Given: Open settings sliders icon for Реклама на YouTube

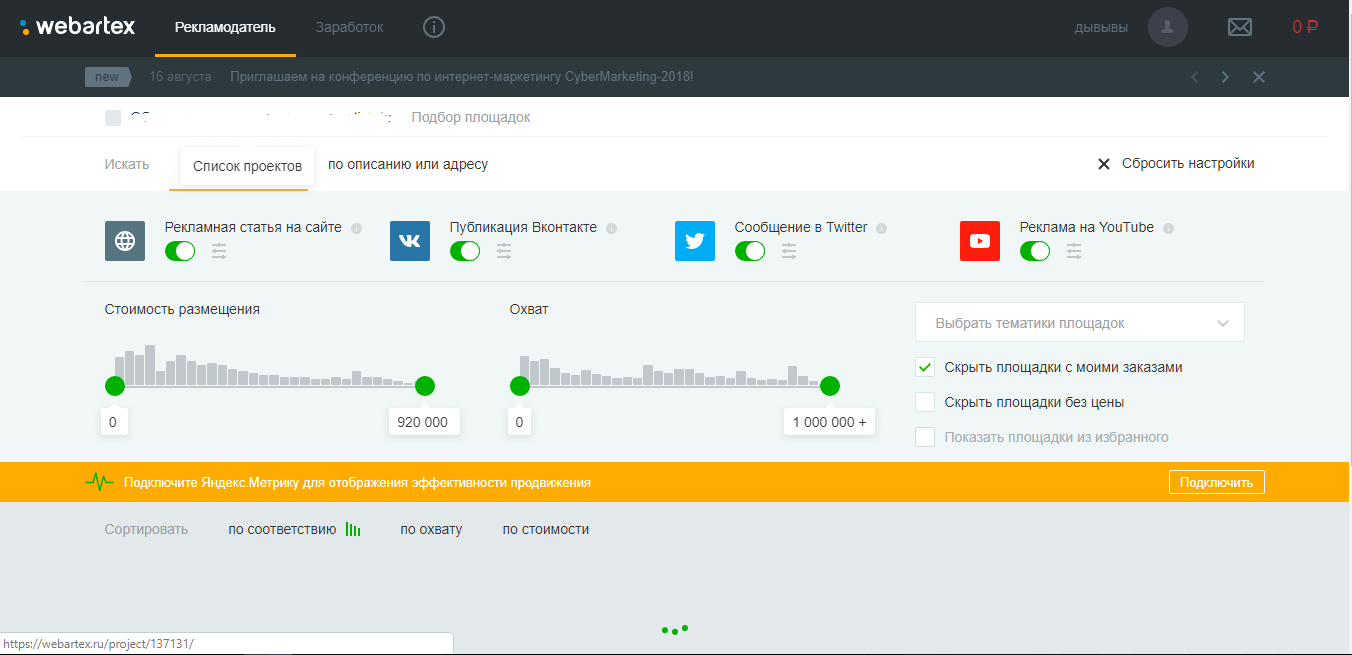Looking at the screenshot, I should pos(1074,251).
